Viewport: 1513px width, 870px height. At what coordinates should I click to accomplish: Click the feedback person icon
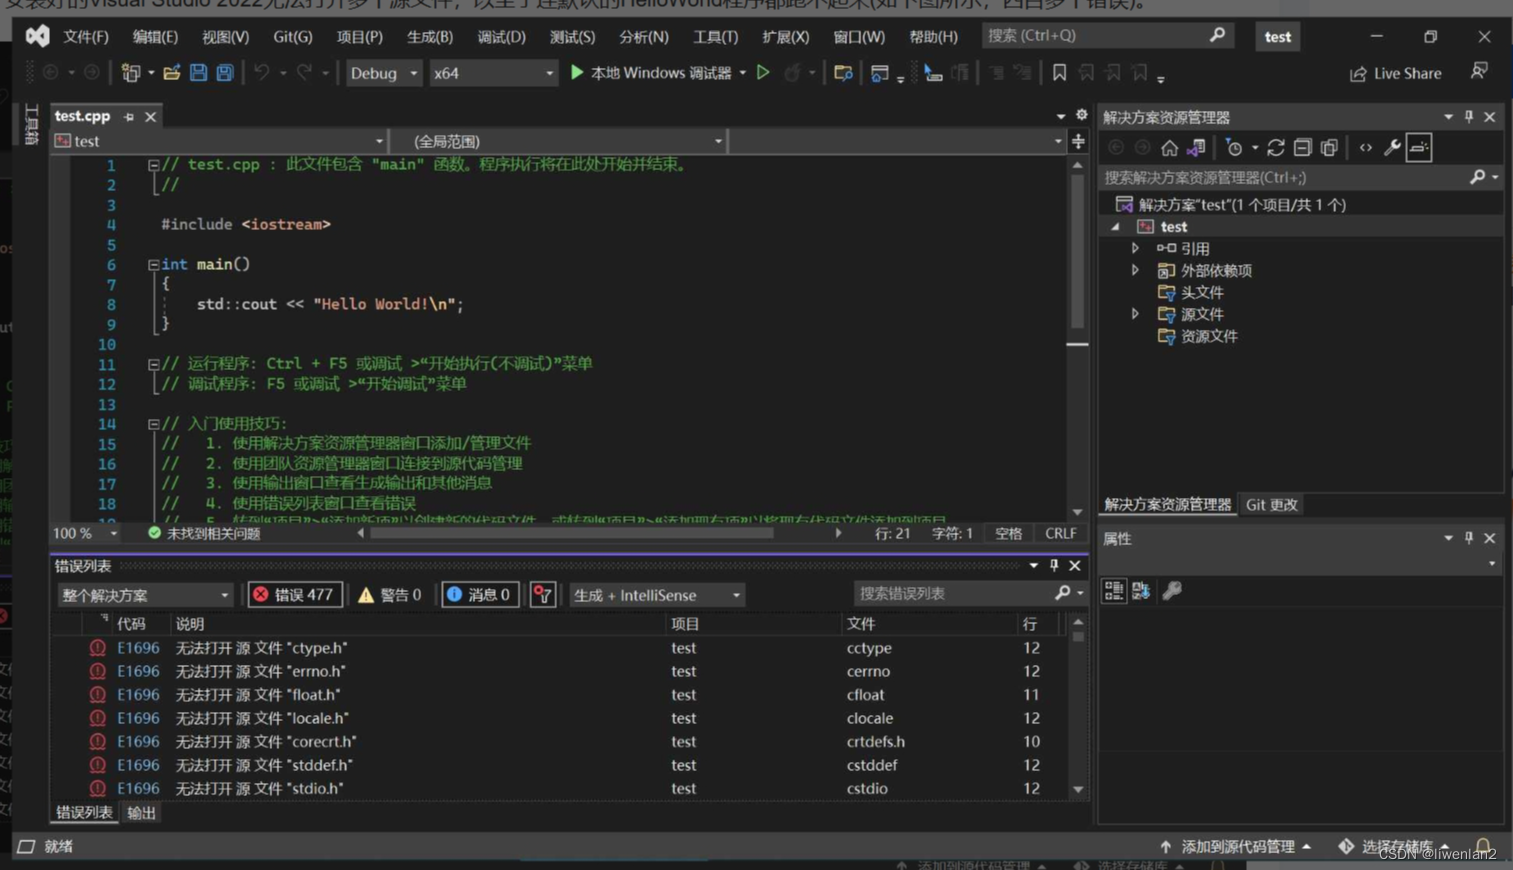pyautogui.click(x=1479, y=71)
